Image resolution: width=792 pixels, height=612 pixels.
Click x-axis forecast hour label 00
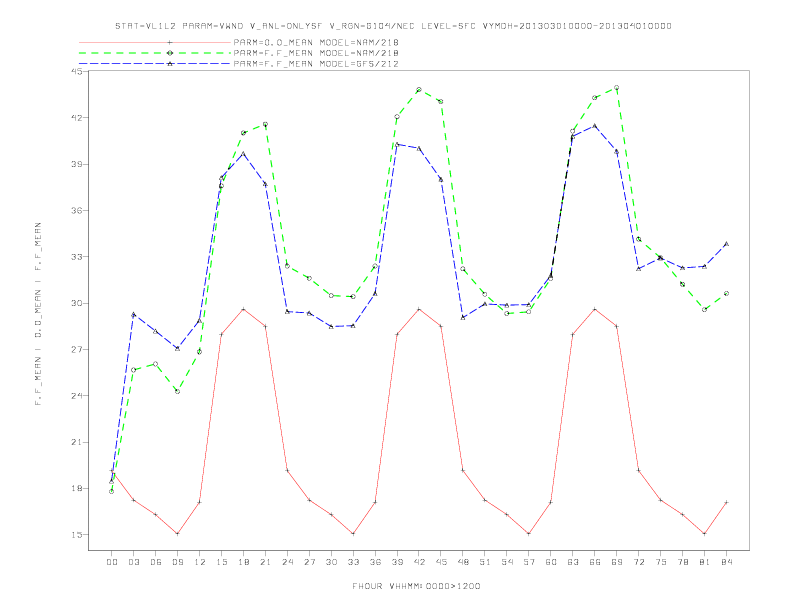(112, 562)
